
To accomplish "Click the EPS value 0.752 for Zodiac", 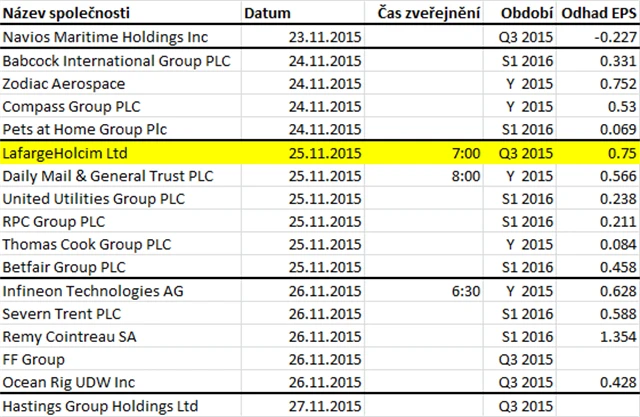I will point(618,84).
